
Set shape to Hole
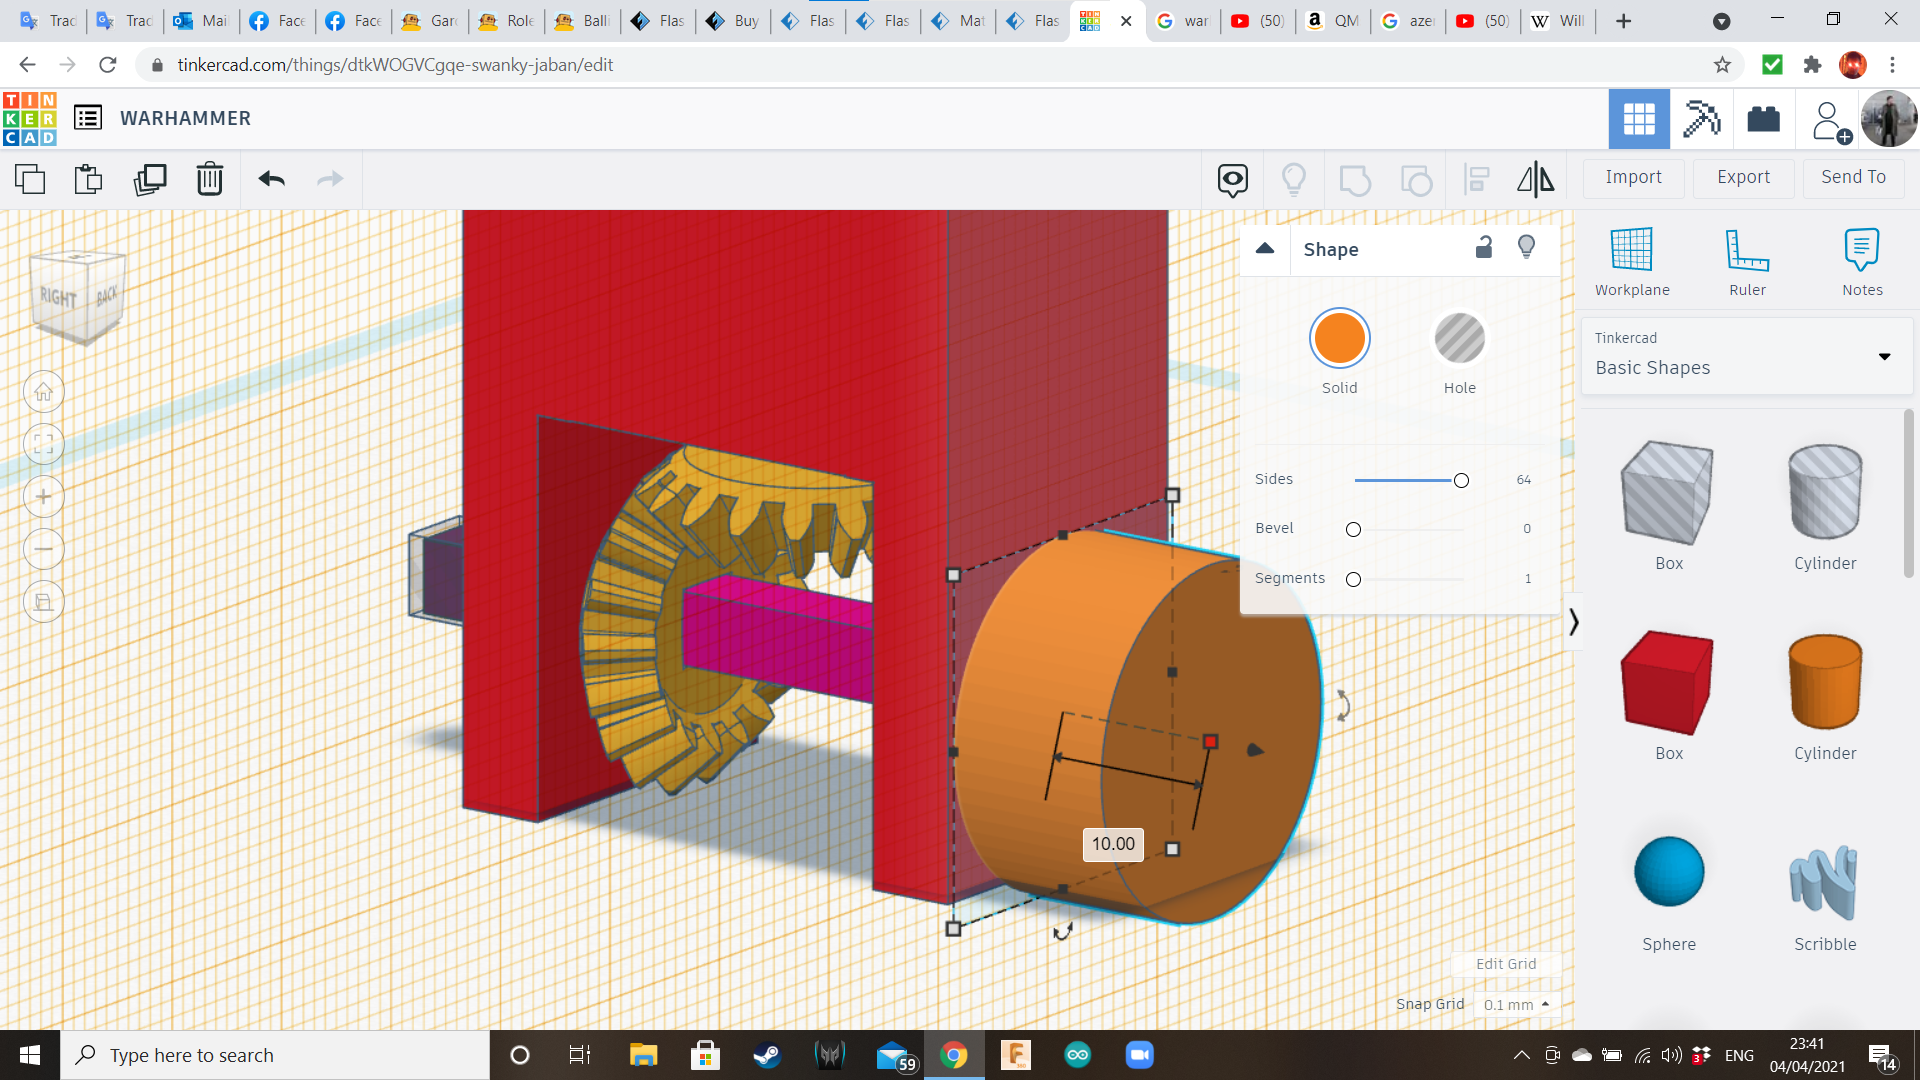tap(1459, 339)
